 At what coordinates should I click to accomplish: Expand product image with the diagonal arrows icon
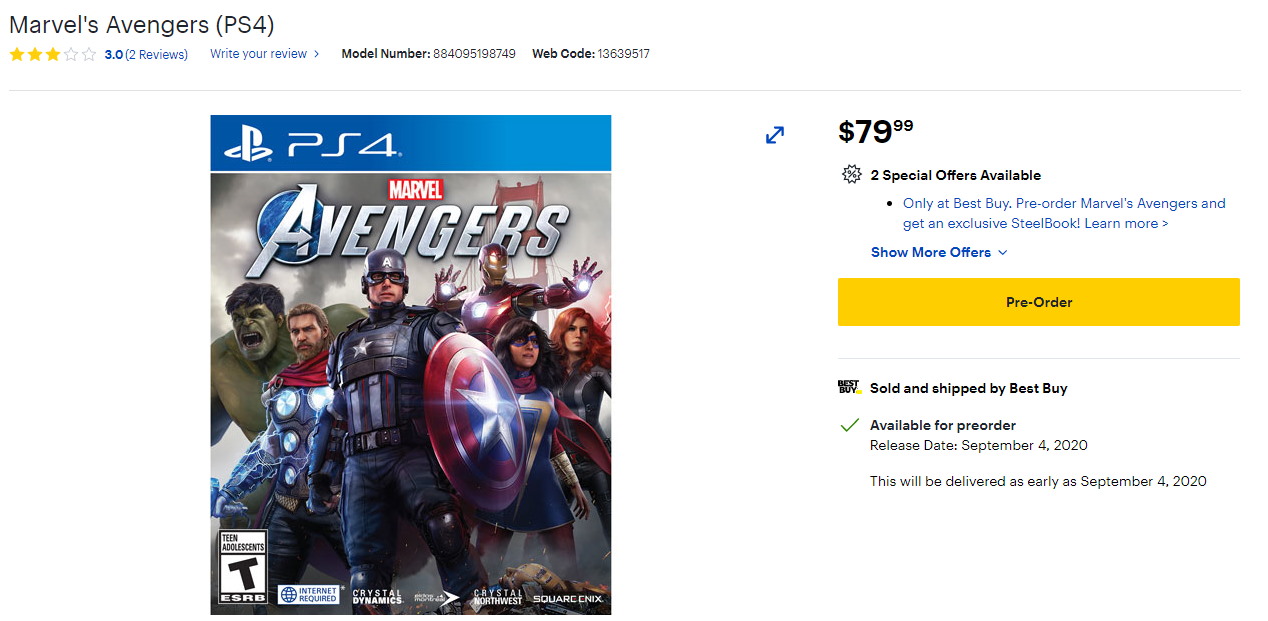pos(775,135)
